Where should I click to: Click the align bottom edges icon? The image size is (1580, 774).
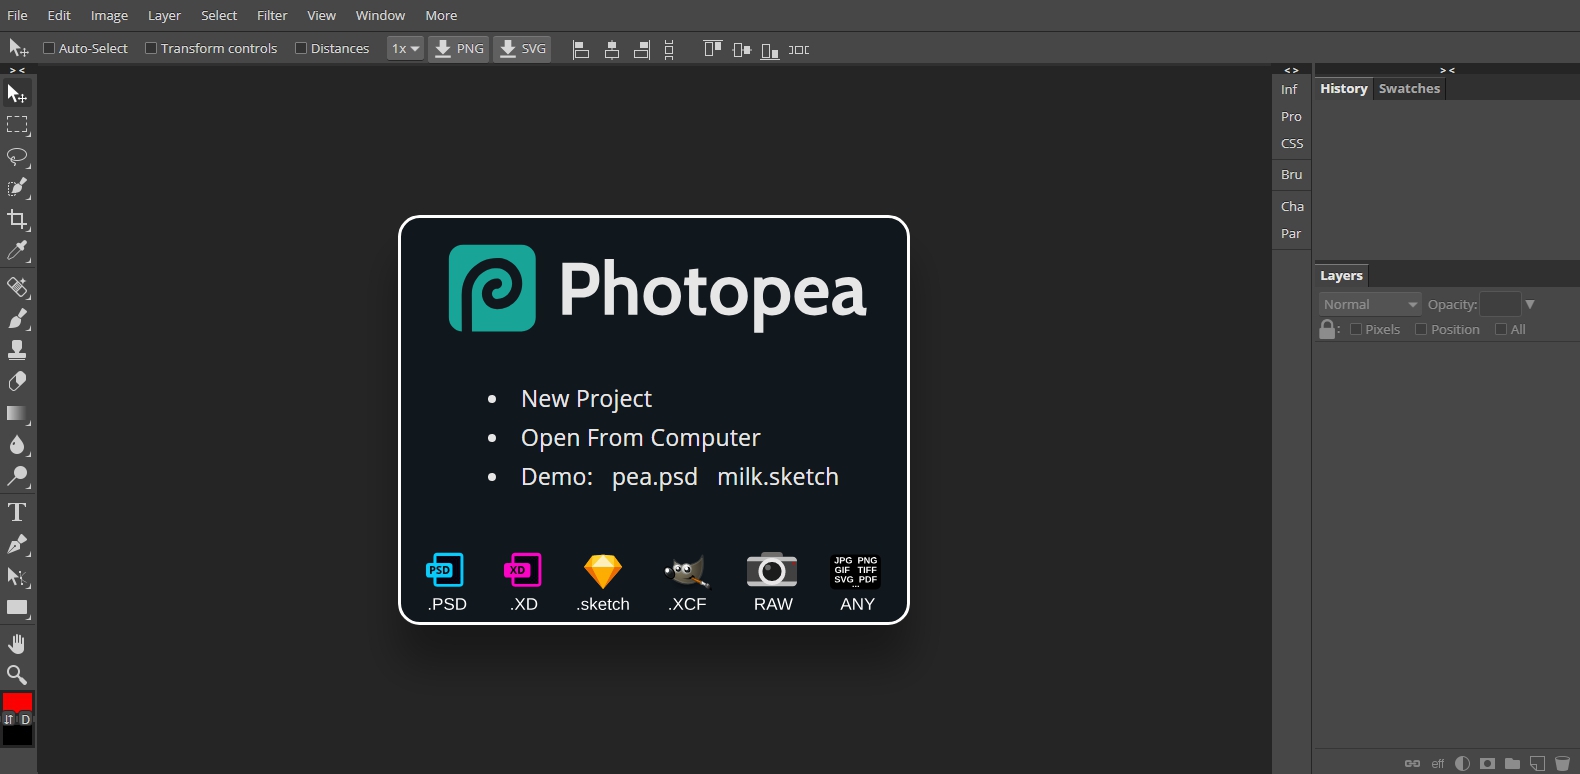click(x=770, y=49)
